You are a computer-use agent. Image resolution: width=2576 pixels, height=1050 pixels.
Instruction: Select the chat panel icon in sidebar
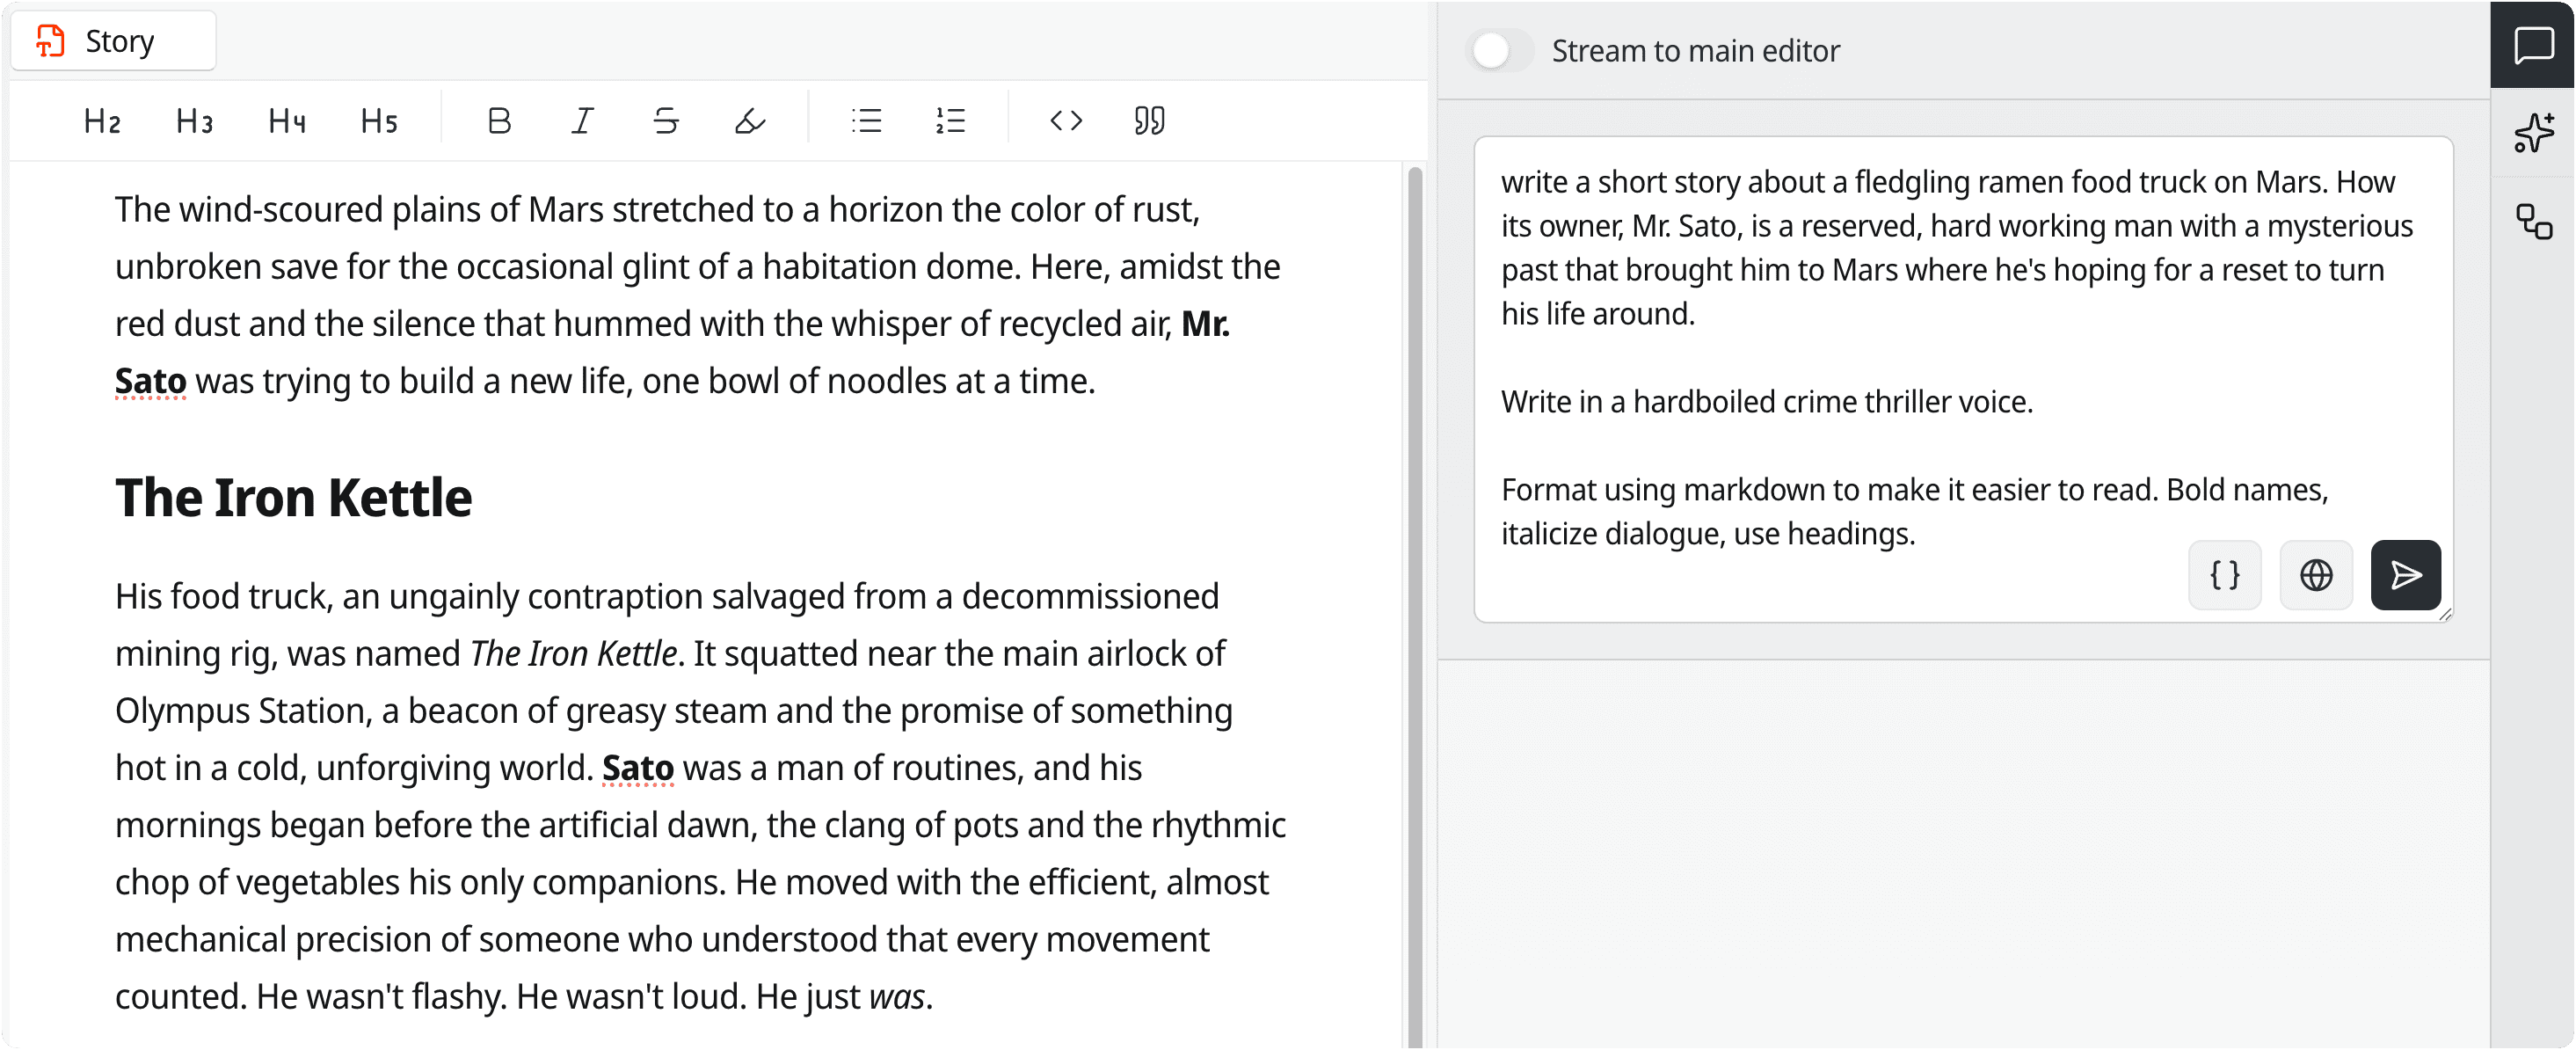pyautogui.click(x=2535, y=44)
